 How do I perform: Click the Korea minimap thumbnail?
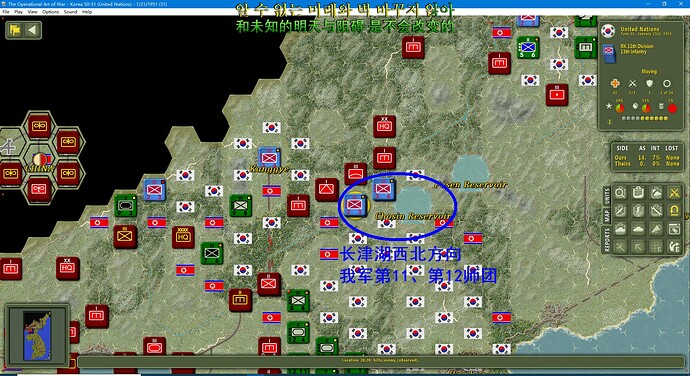pos(37,335)
